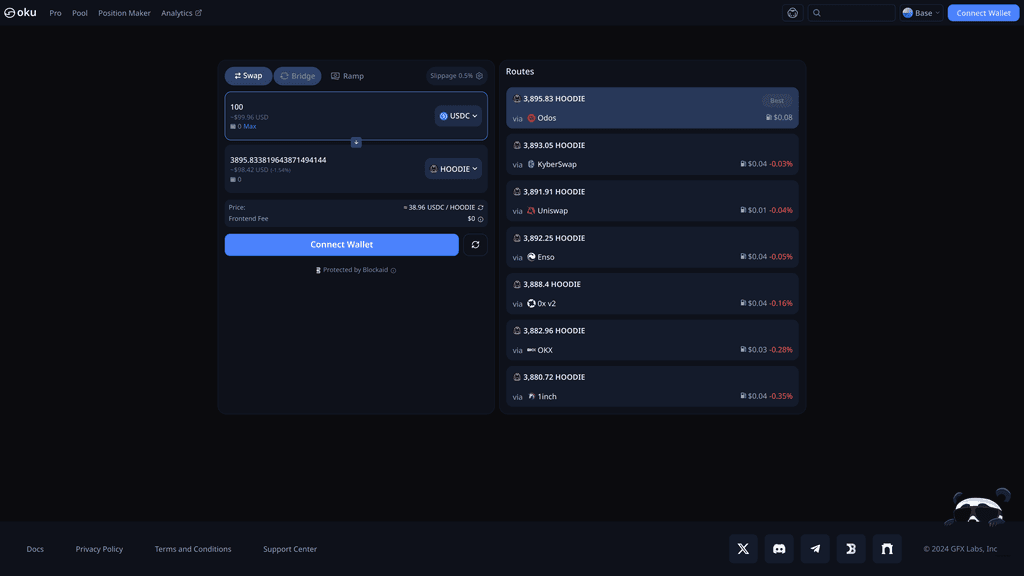Open the Pool page
This screenshot has height=576, width=1024.
(x=80, y=13)
